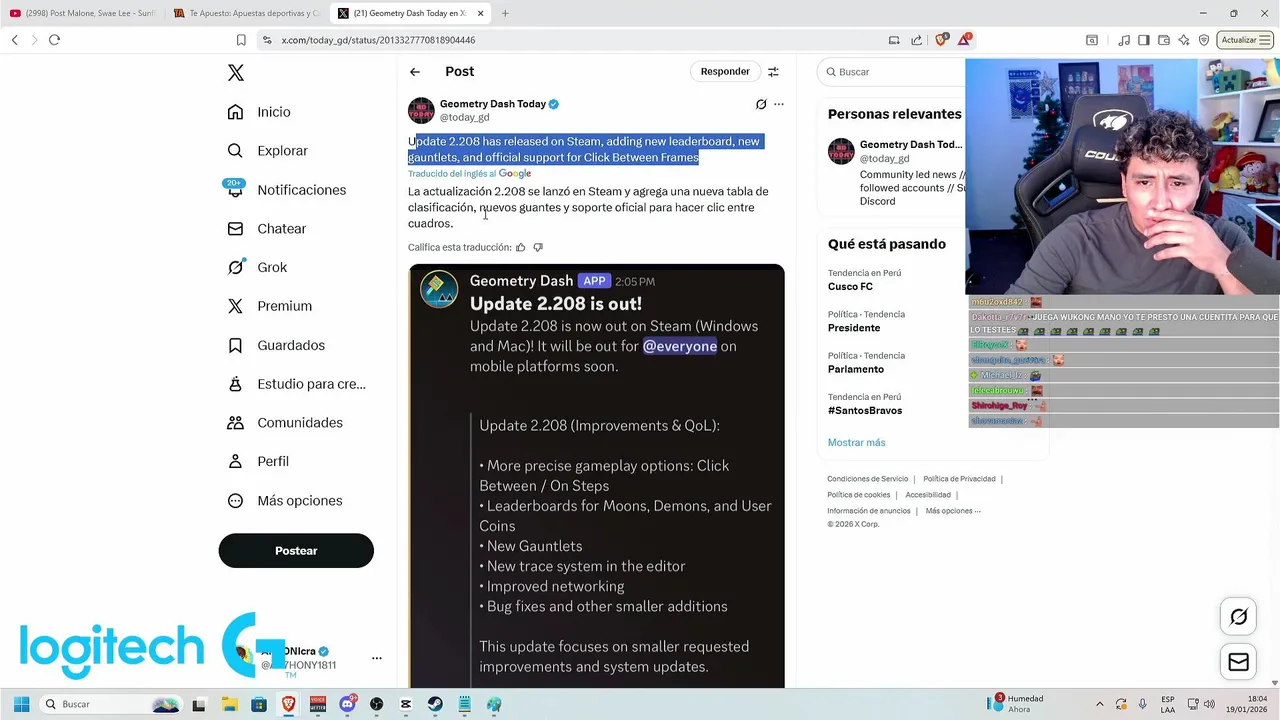Toggle the browser sidebar panel icon
The height and width of the screenshot is (720, 1280).
pos(1144,40)
